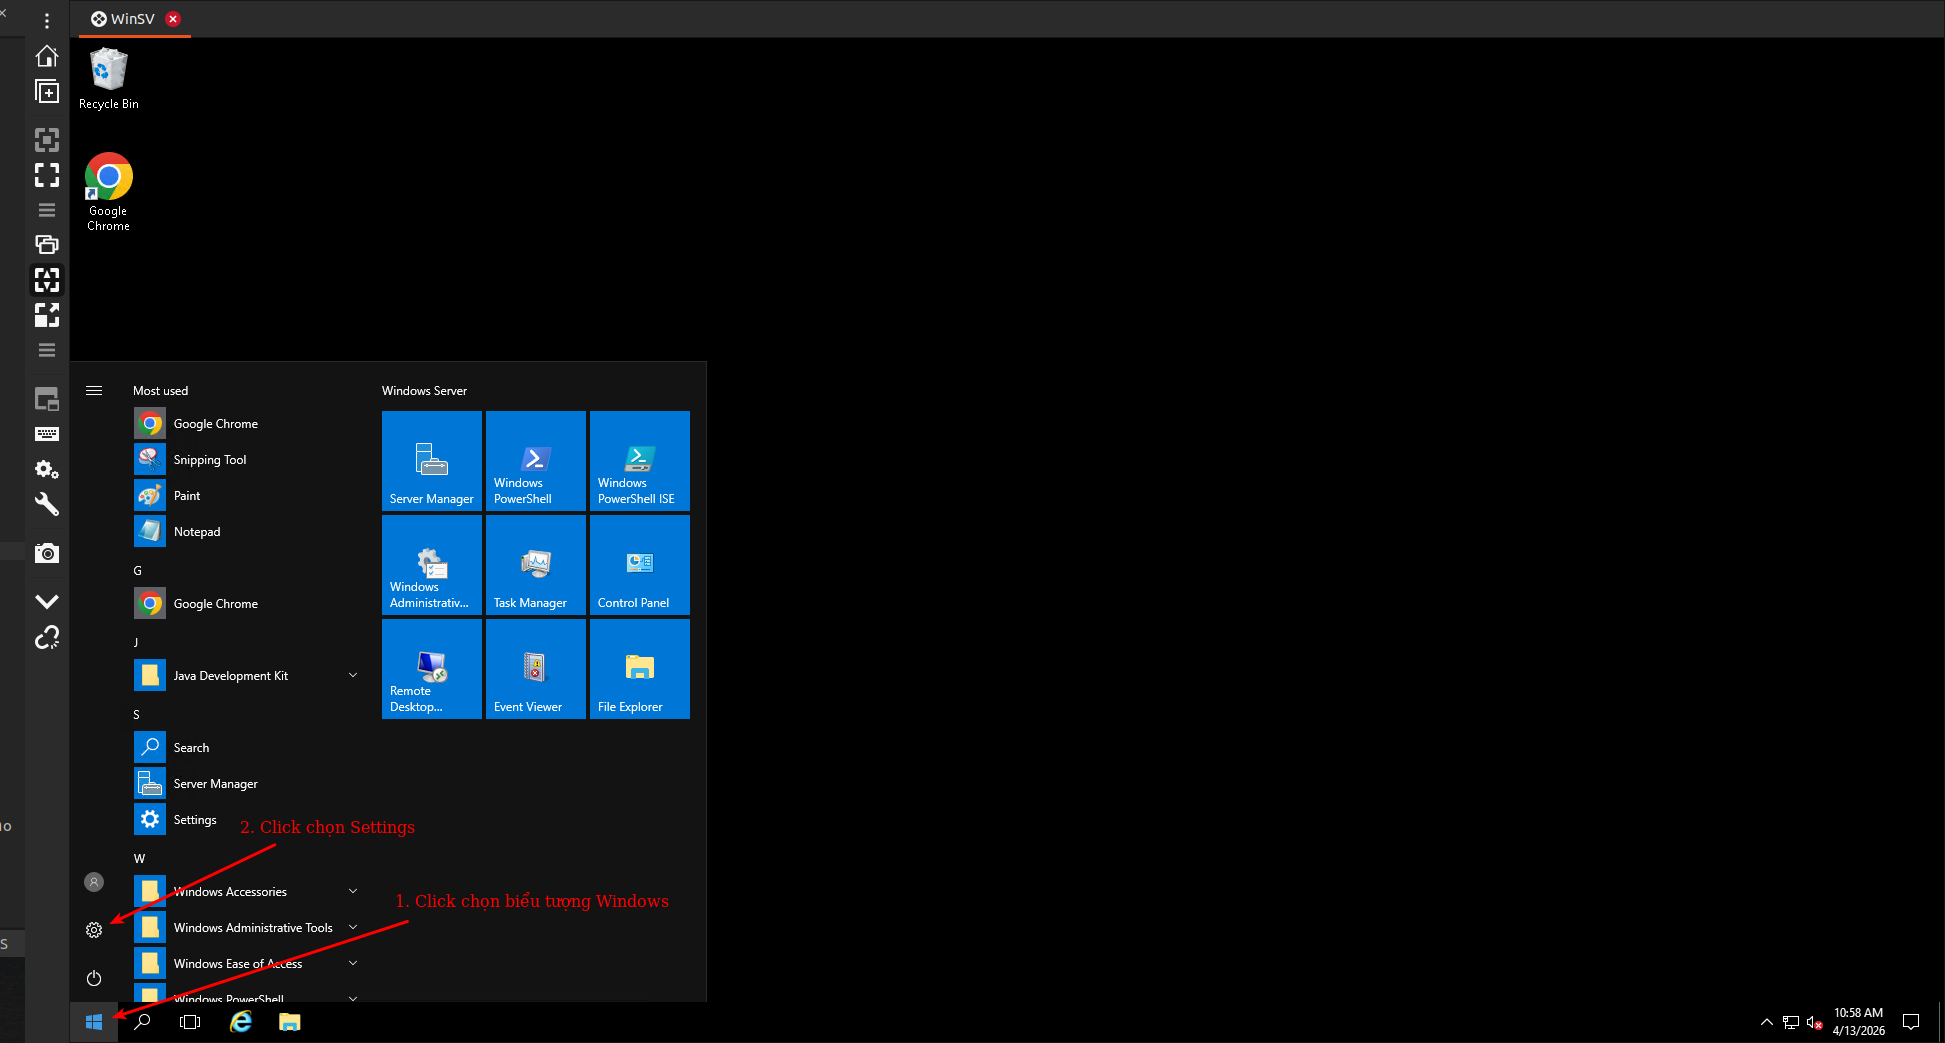
Task: Click the stacked windows icon in the sidebar
Action: click(47, 244)
